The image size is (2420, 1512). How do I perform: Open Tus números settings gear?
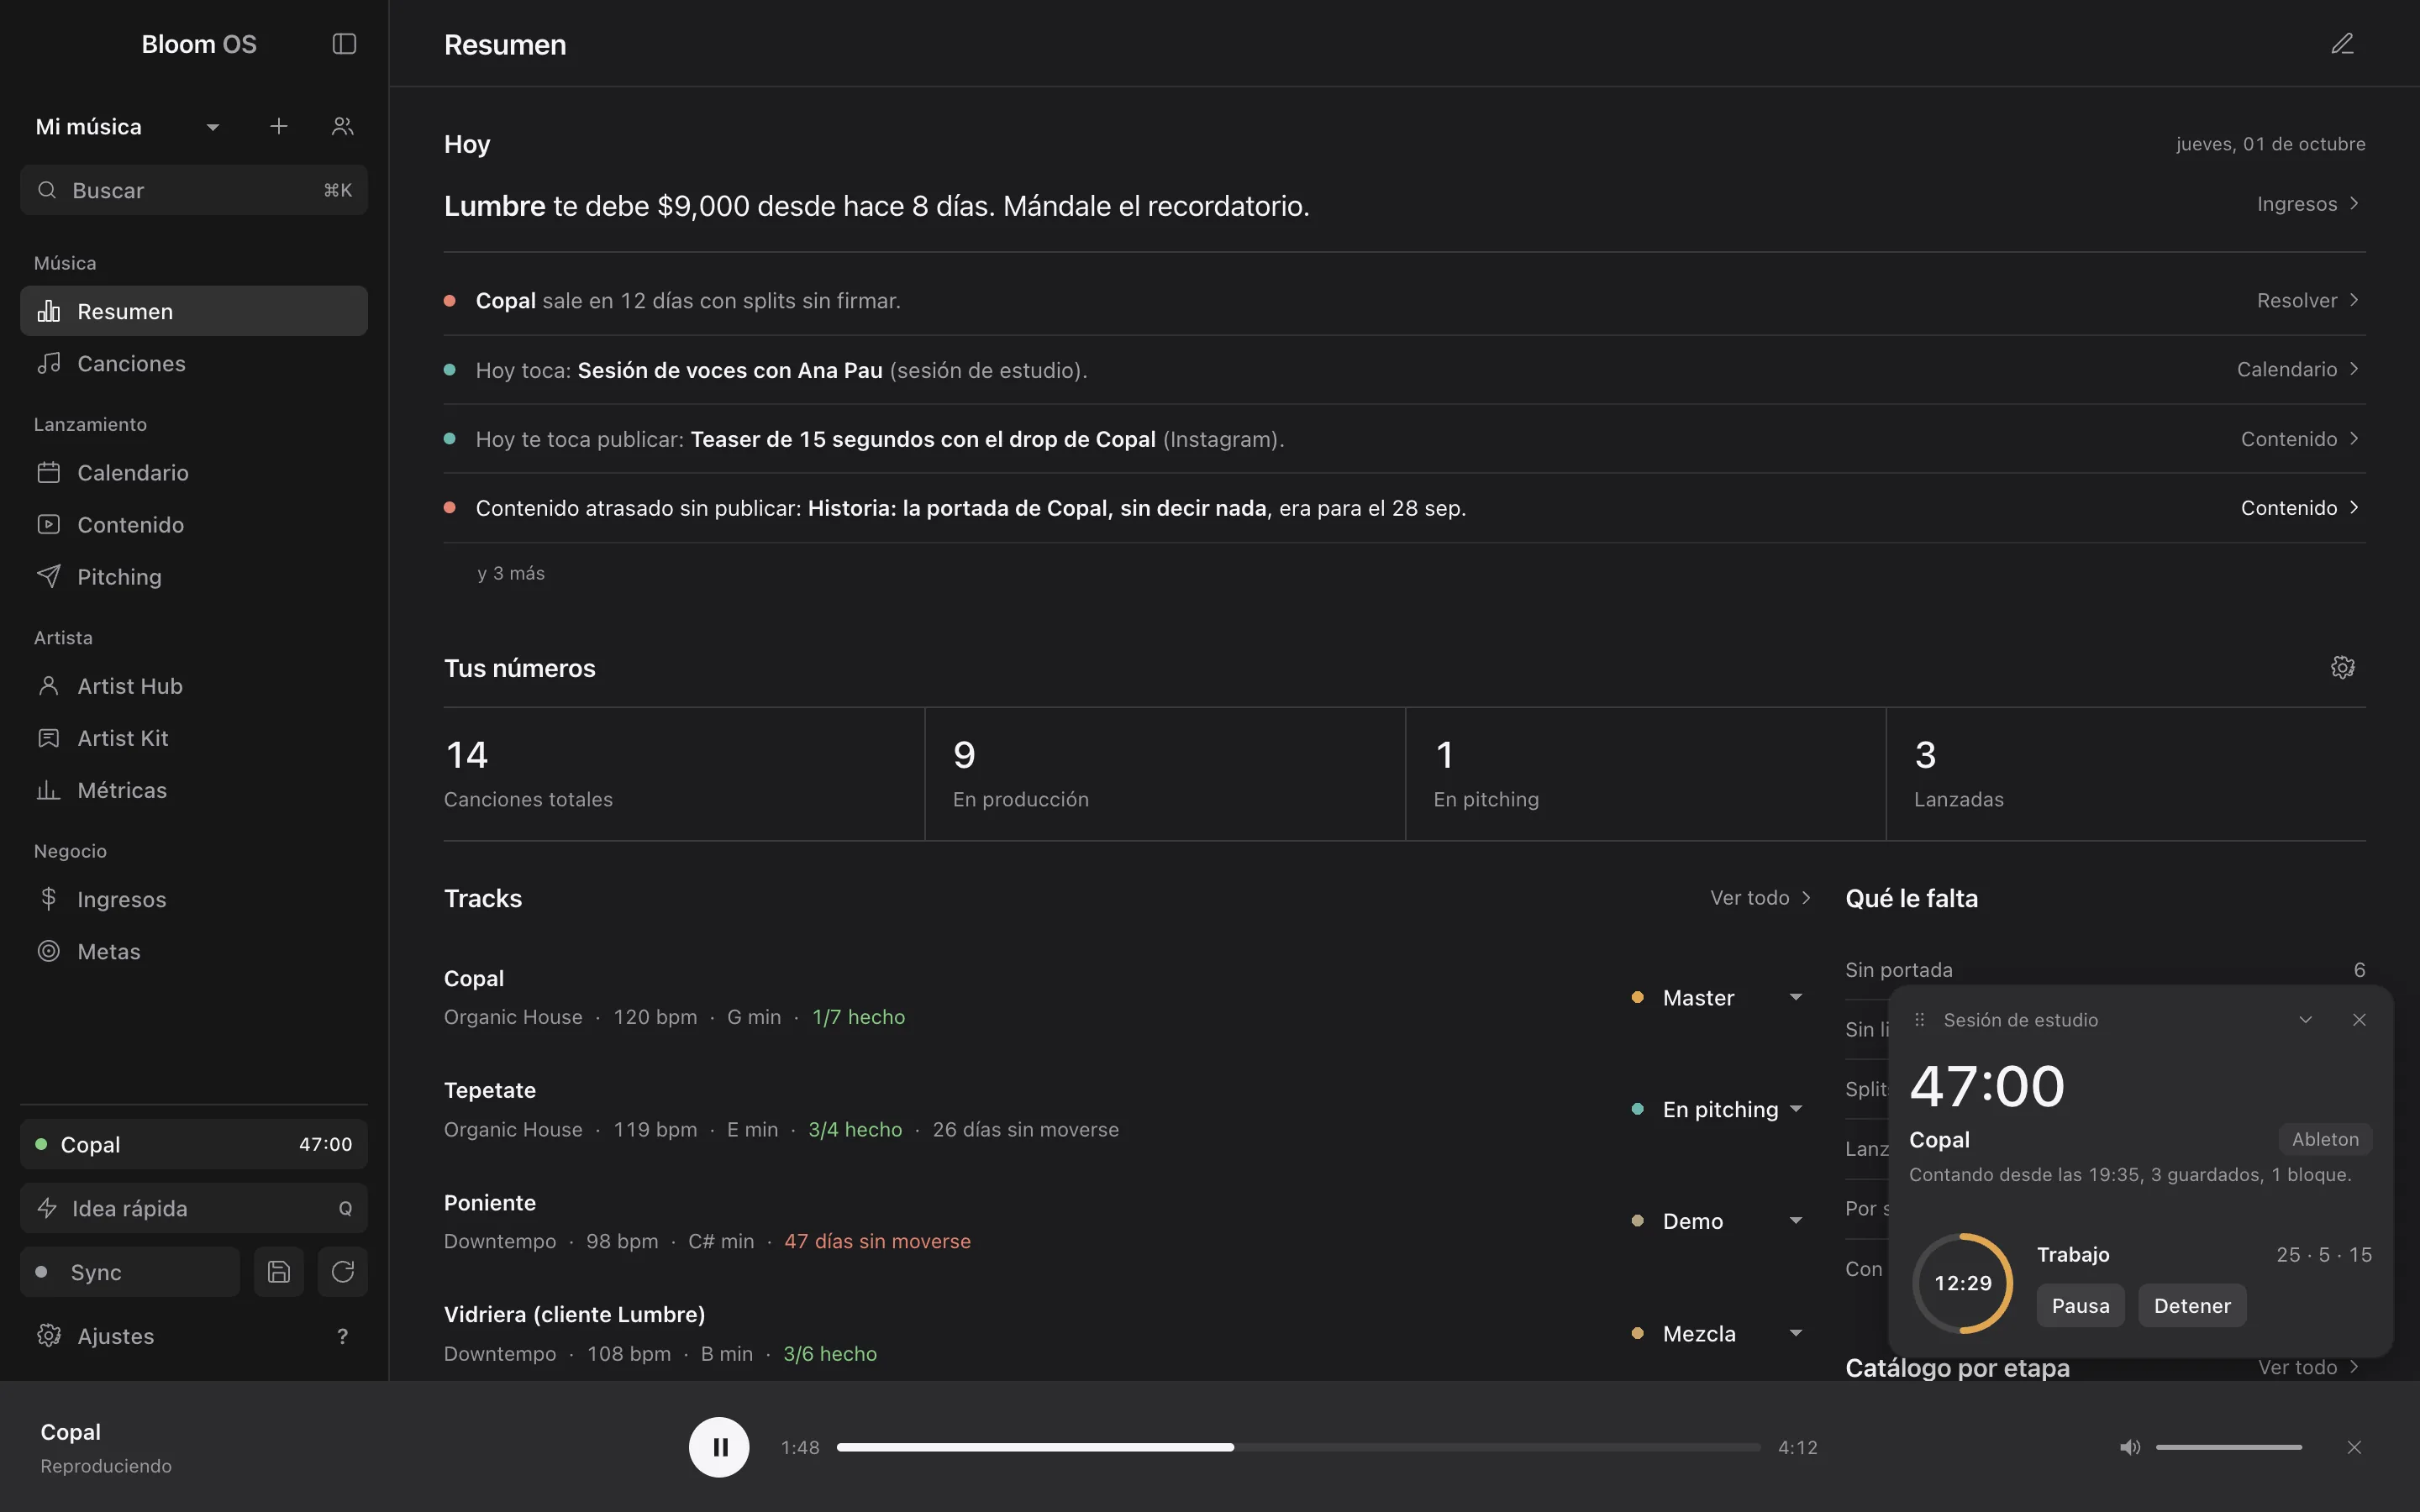pyautogui.click(x=2342, y=667)
